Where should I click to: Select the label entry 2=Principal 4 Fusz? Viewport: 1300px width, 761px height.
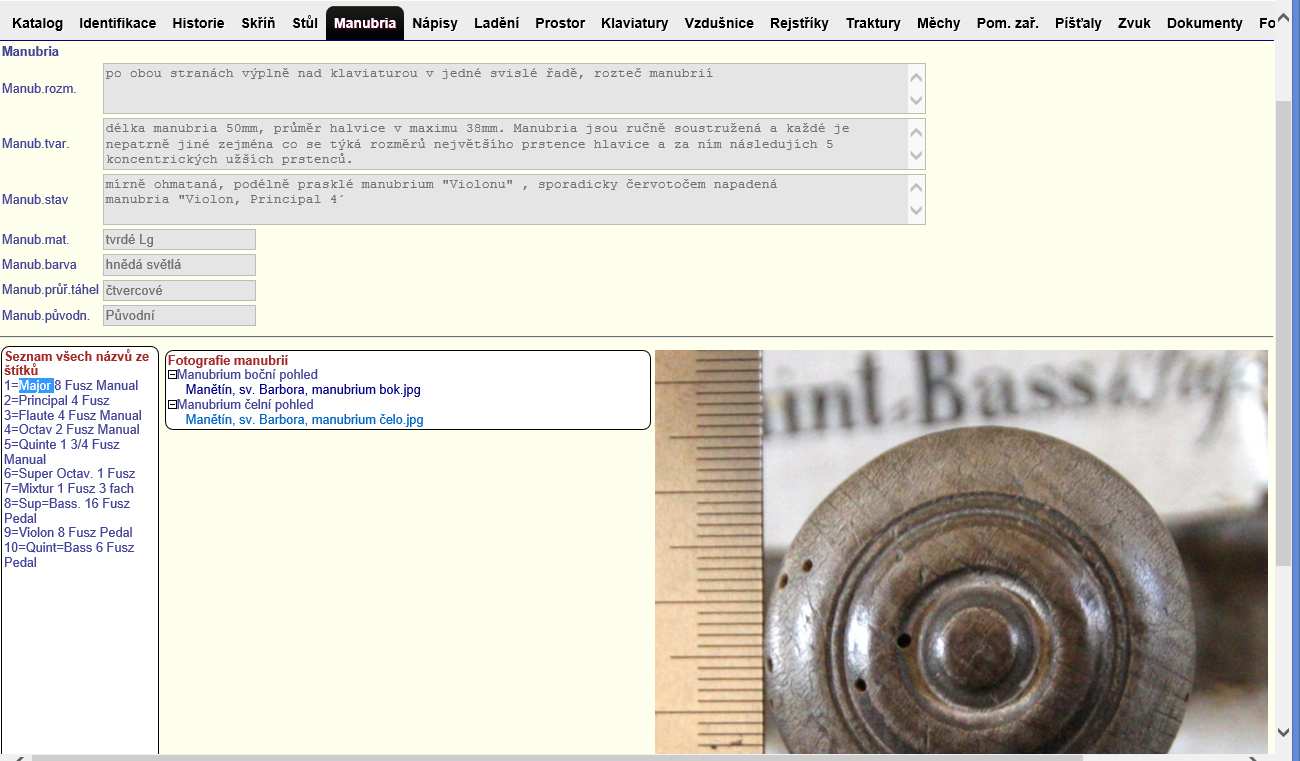(x=57, y=401)
